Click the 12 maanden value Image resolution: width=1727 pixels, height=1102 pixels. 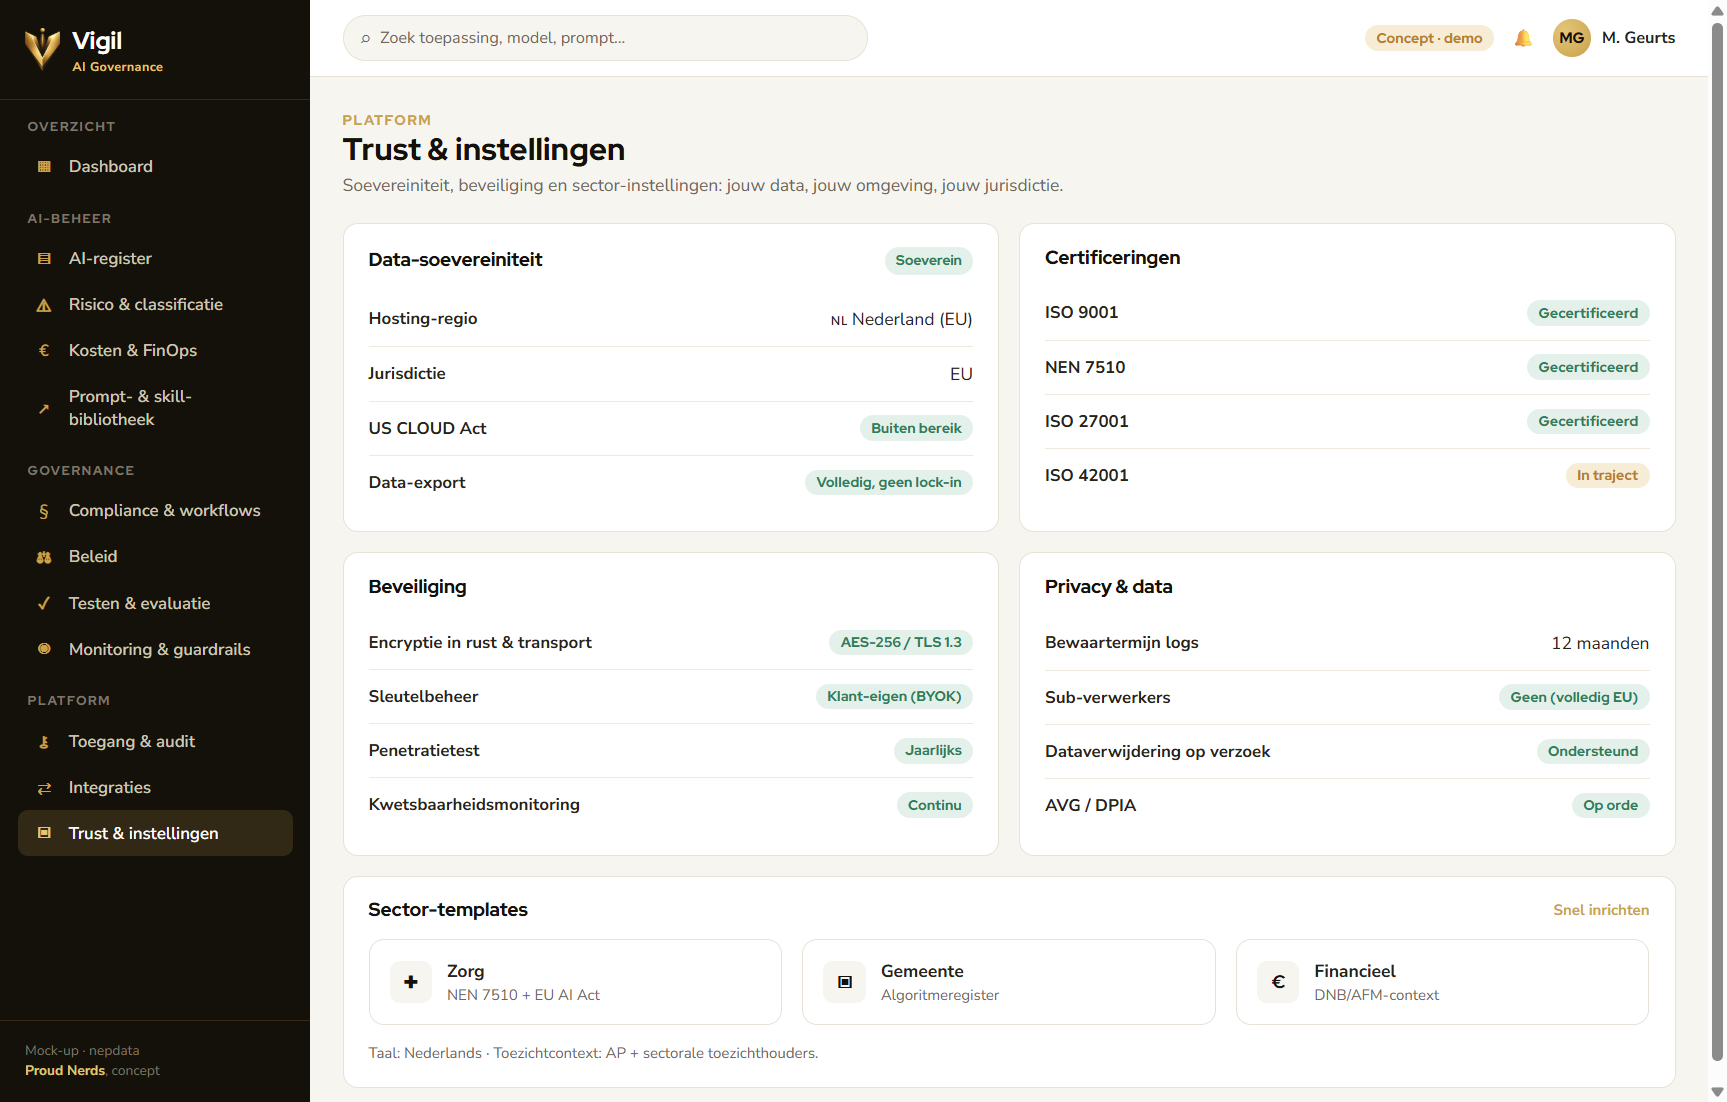1600,643
